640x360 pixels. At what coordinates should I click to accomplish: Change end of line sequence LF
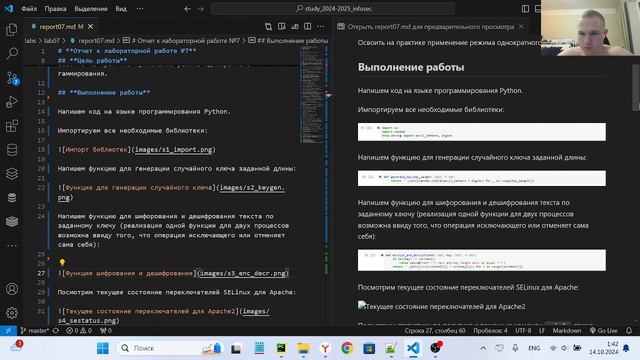[x=542, y=331]
